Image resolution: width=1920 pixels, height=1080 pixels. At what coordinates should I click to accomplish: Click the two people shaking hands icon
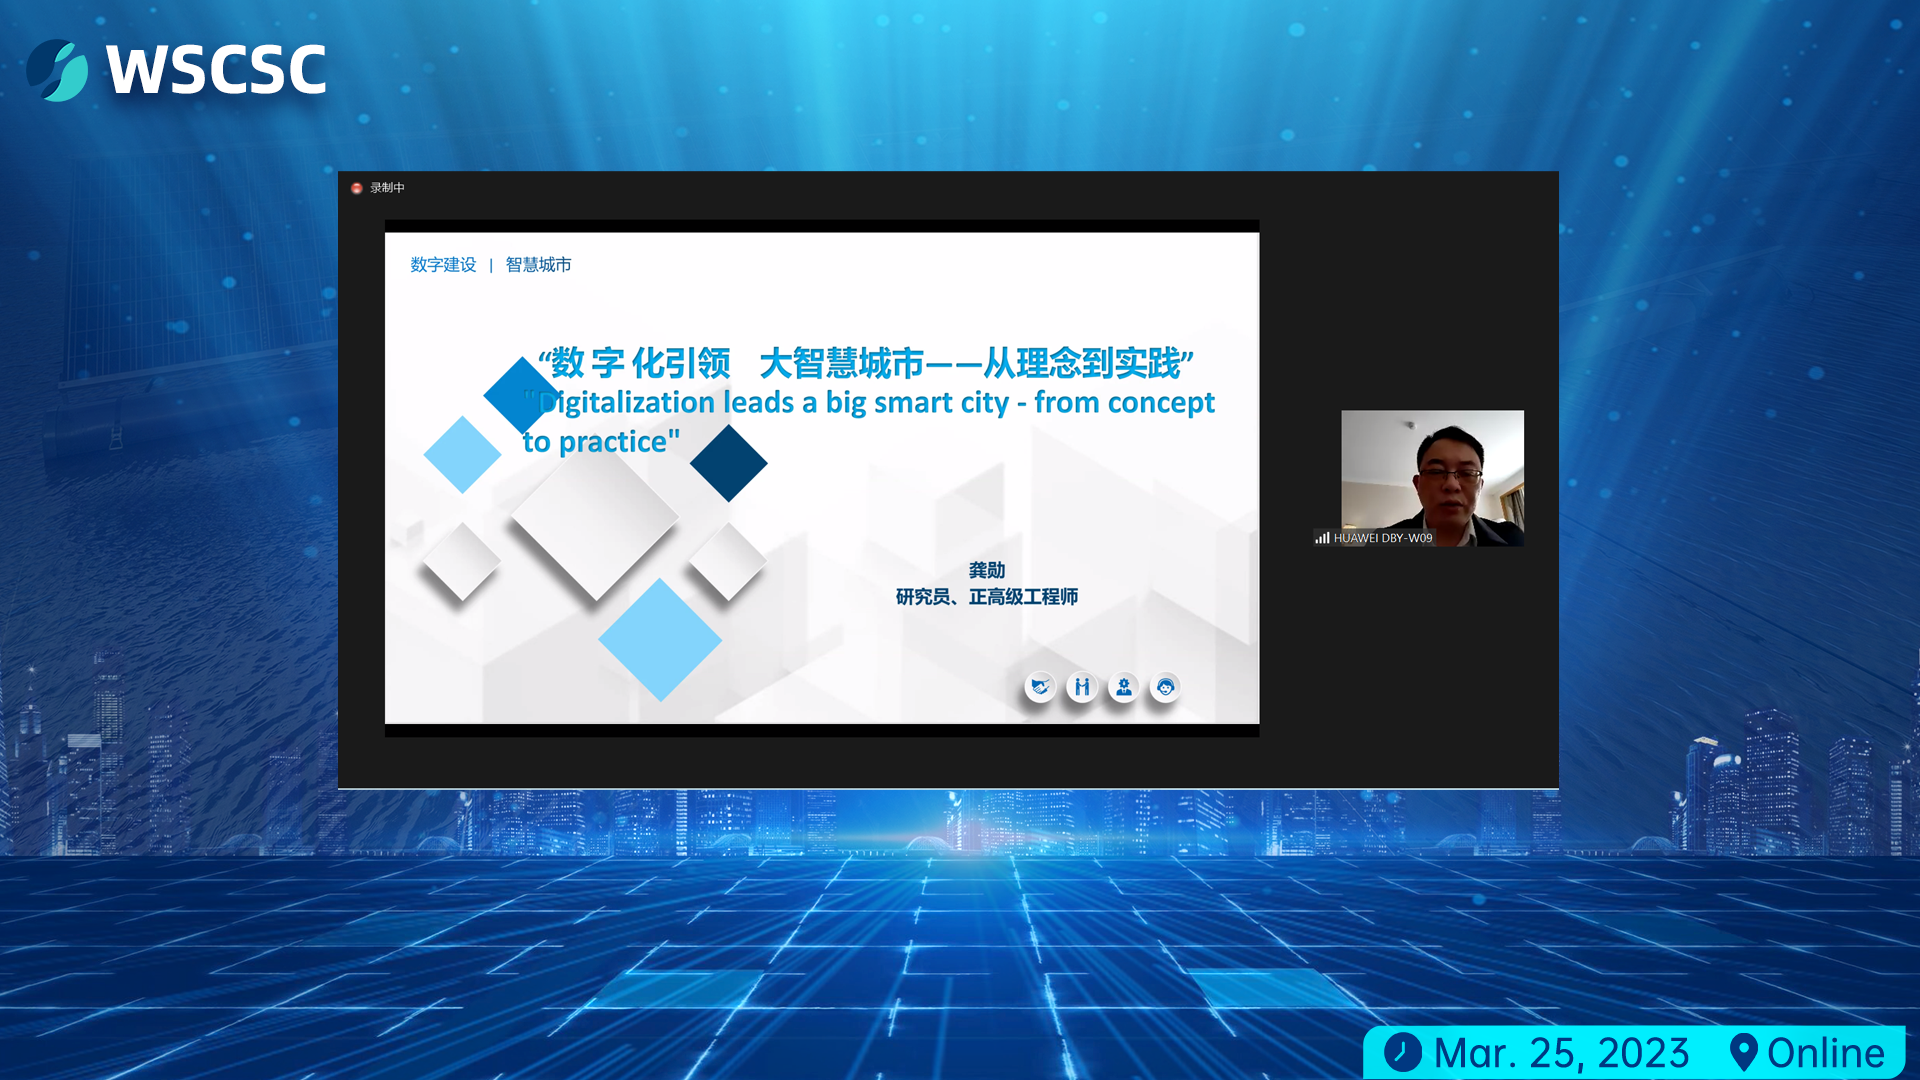coord(1082,687)
